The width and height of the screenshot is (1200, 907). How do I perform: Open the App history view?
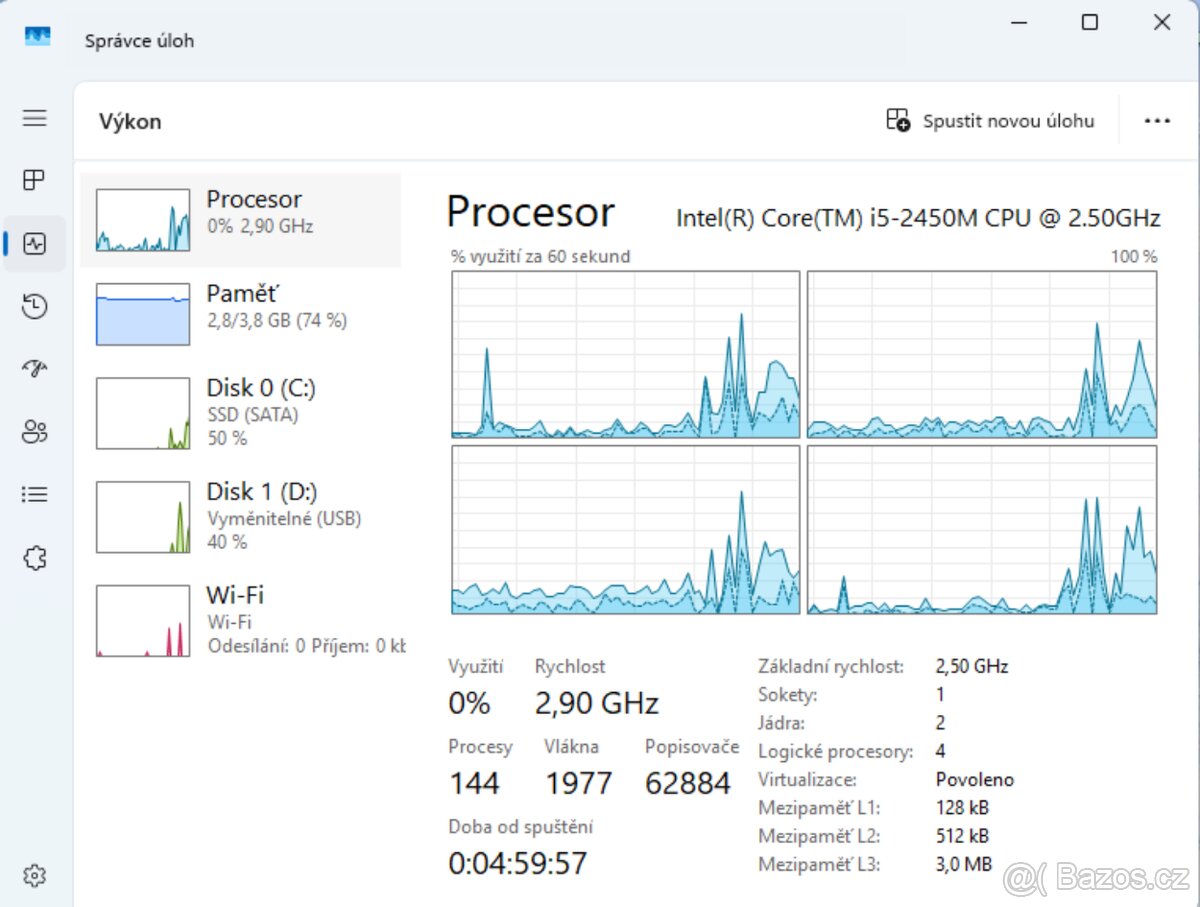pyautogui.click(x=34, y=306)
